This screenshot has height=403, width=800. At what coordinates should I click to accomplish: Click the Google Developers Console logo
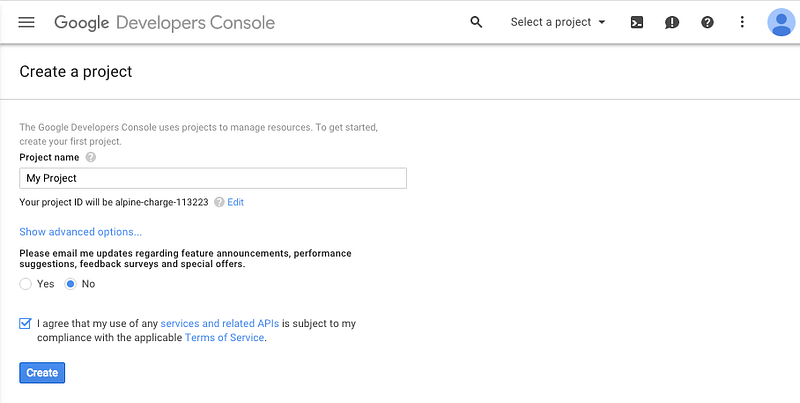pyautogui.click(x=164, y=22)
